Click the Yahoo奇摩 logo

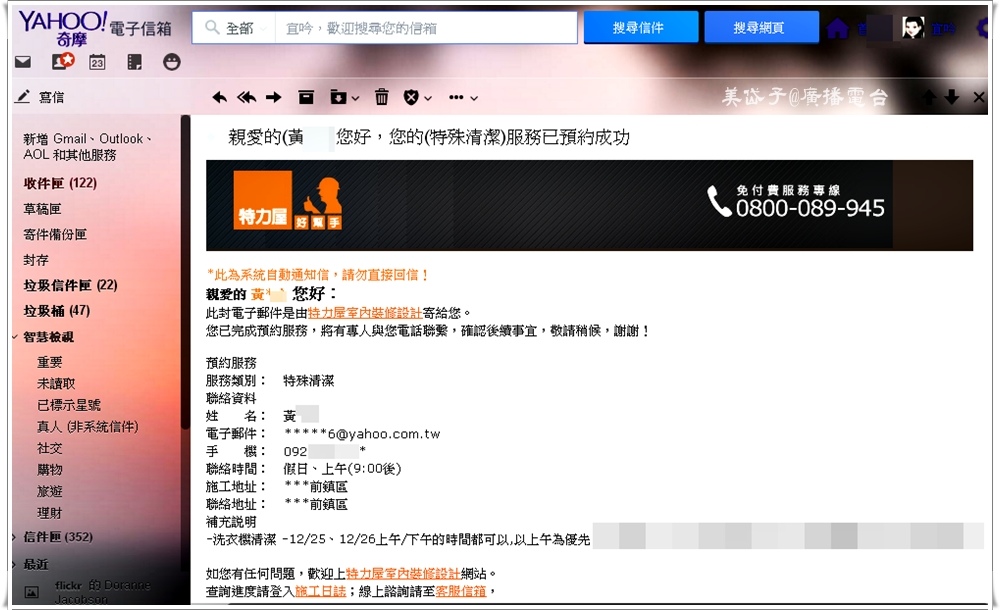[x=62, y=28]
